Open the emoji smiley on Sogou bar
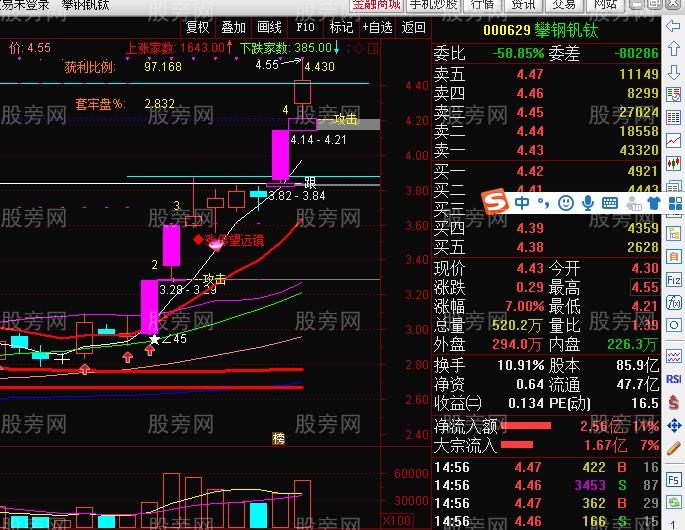685x530 pixels. click(x=565, y=203)
